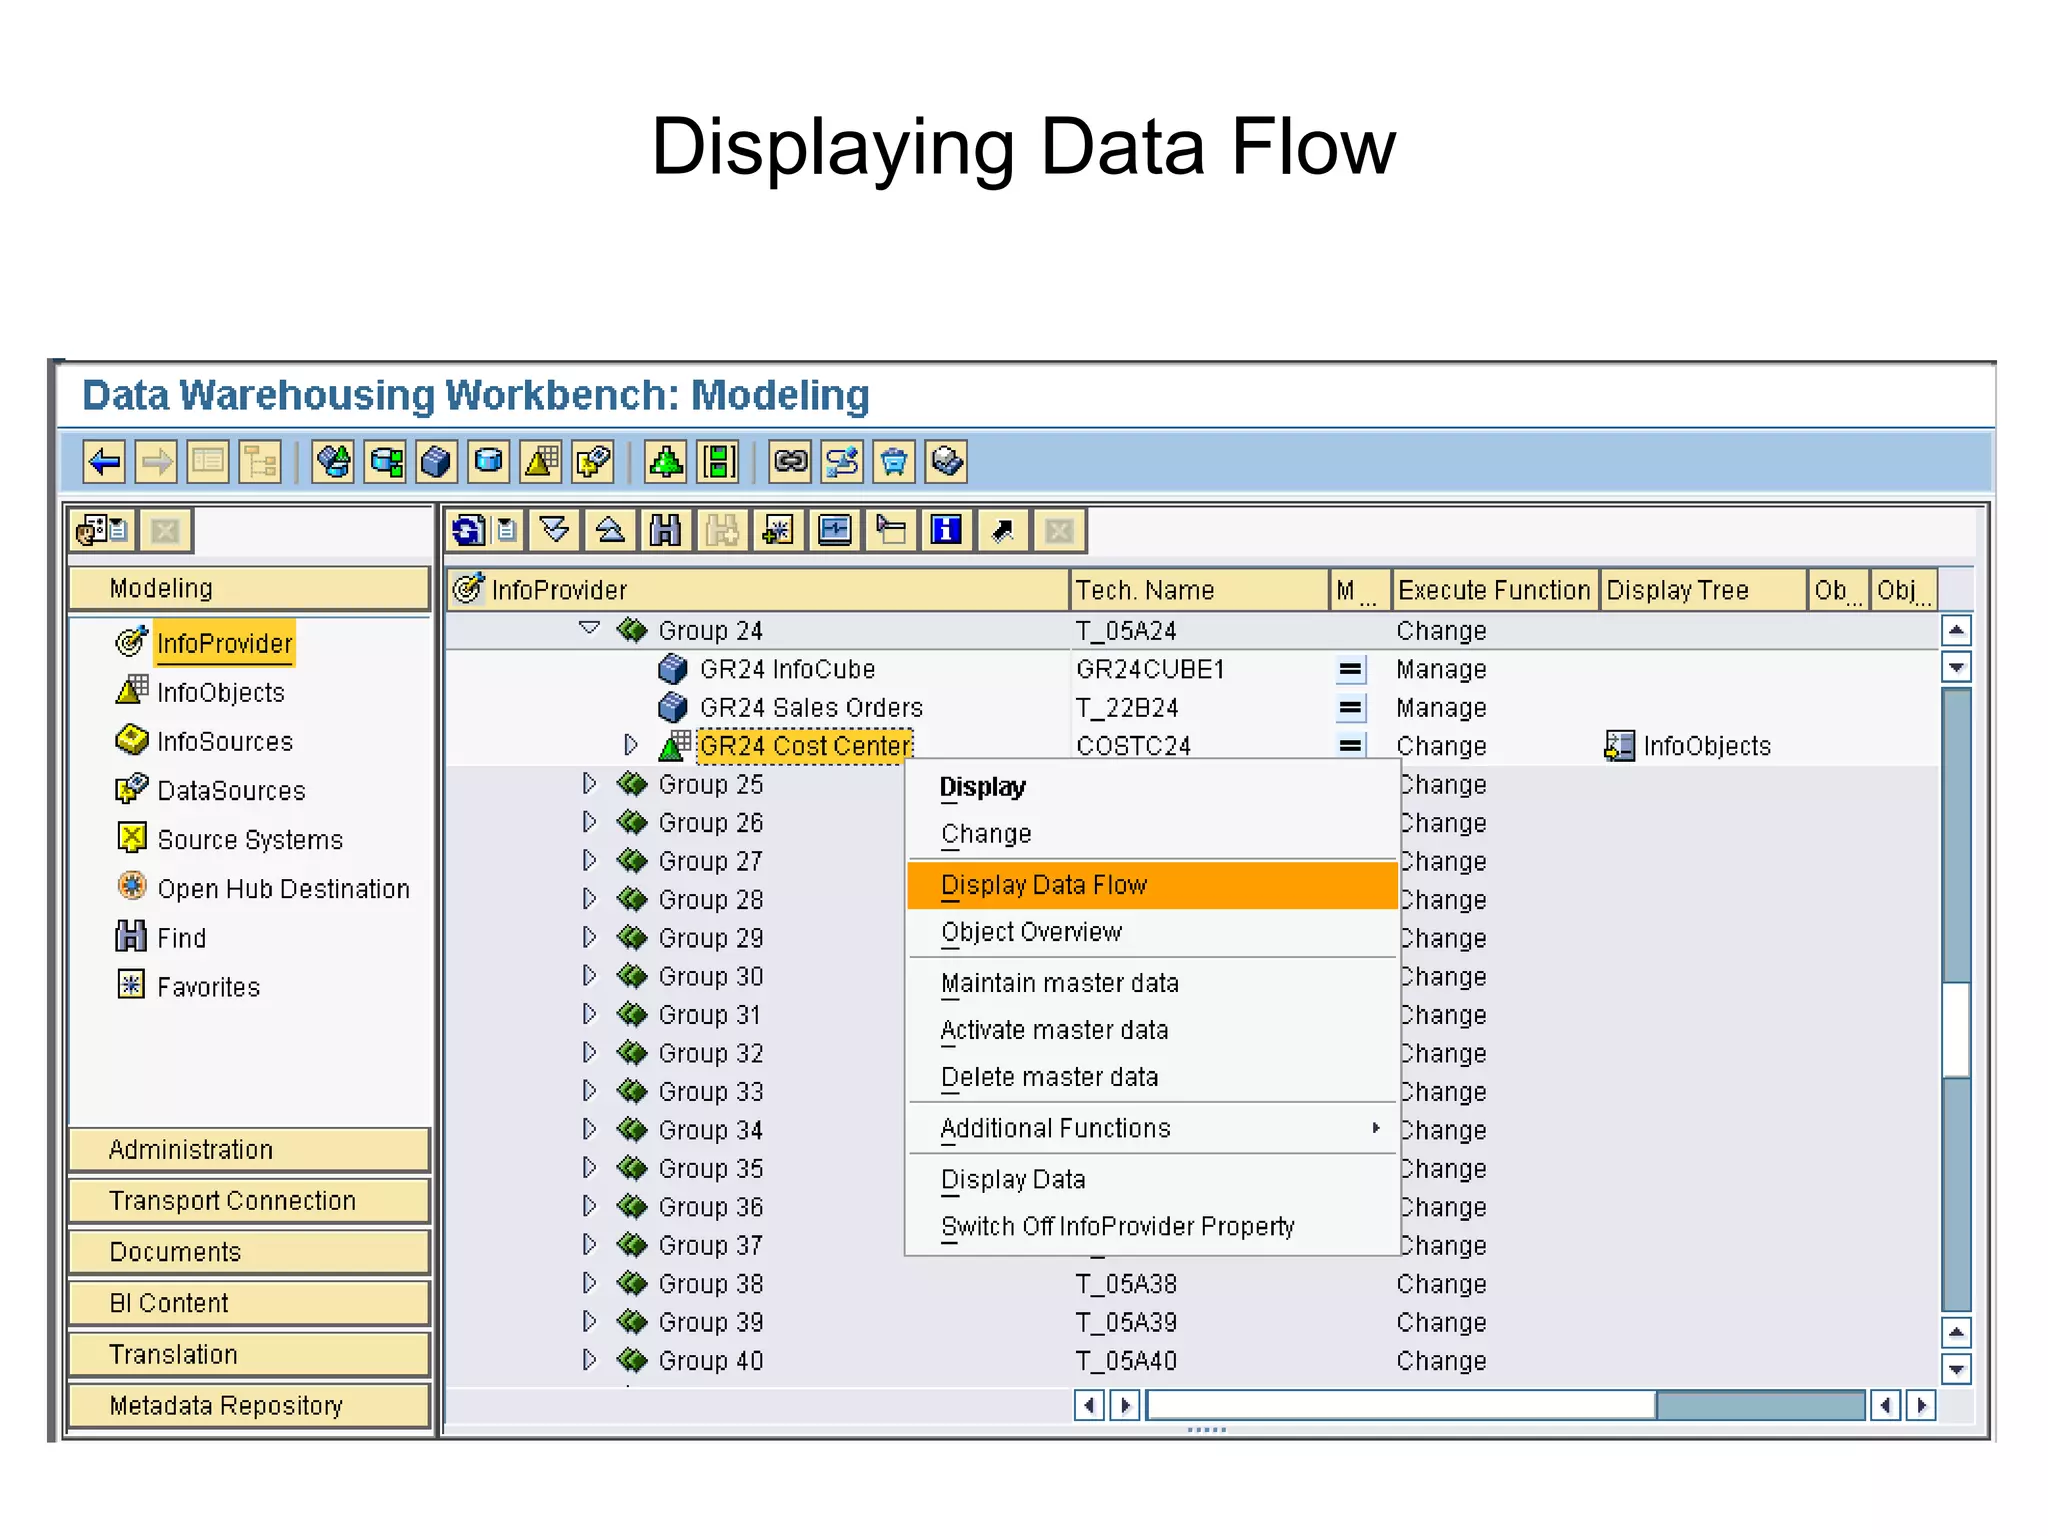This screenshot has height=1536, width=2048.
Task: Choose Maintain master data
Action: (x=1152, y=983)
